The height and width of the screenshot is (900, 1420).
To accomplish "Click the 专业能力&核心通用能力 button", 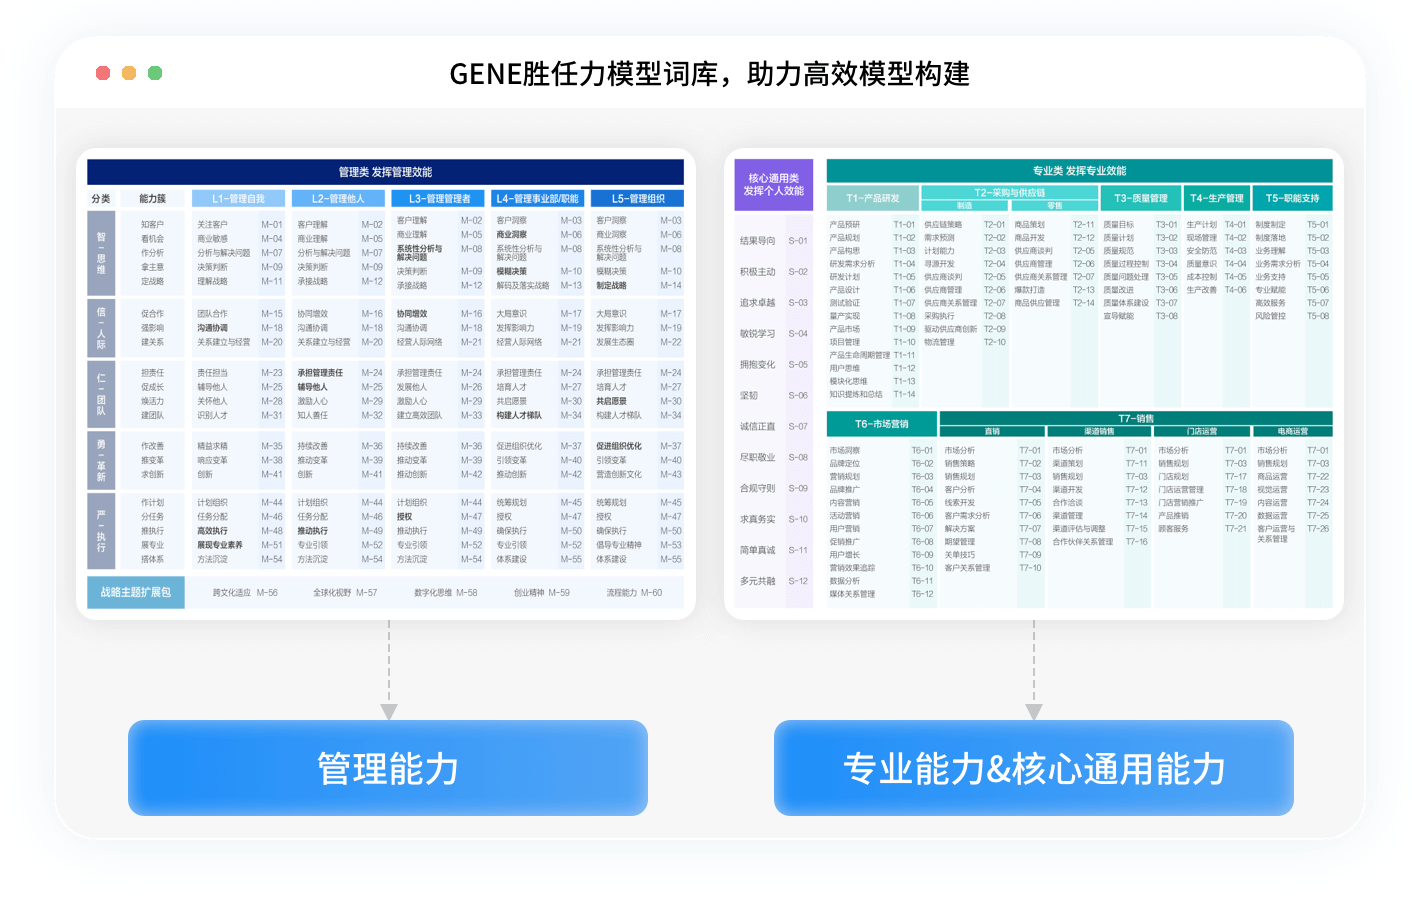I will coord(1033,768).
